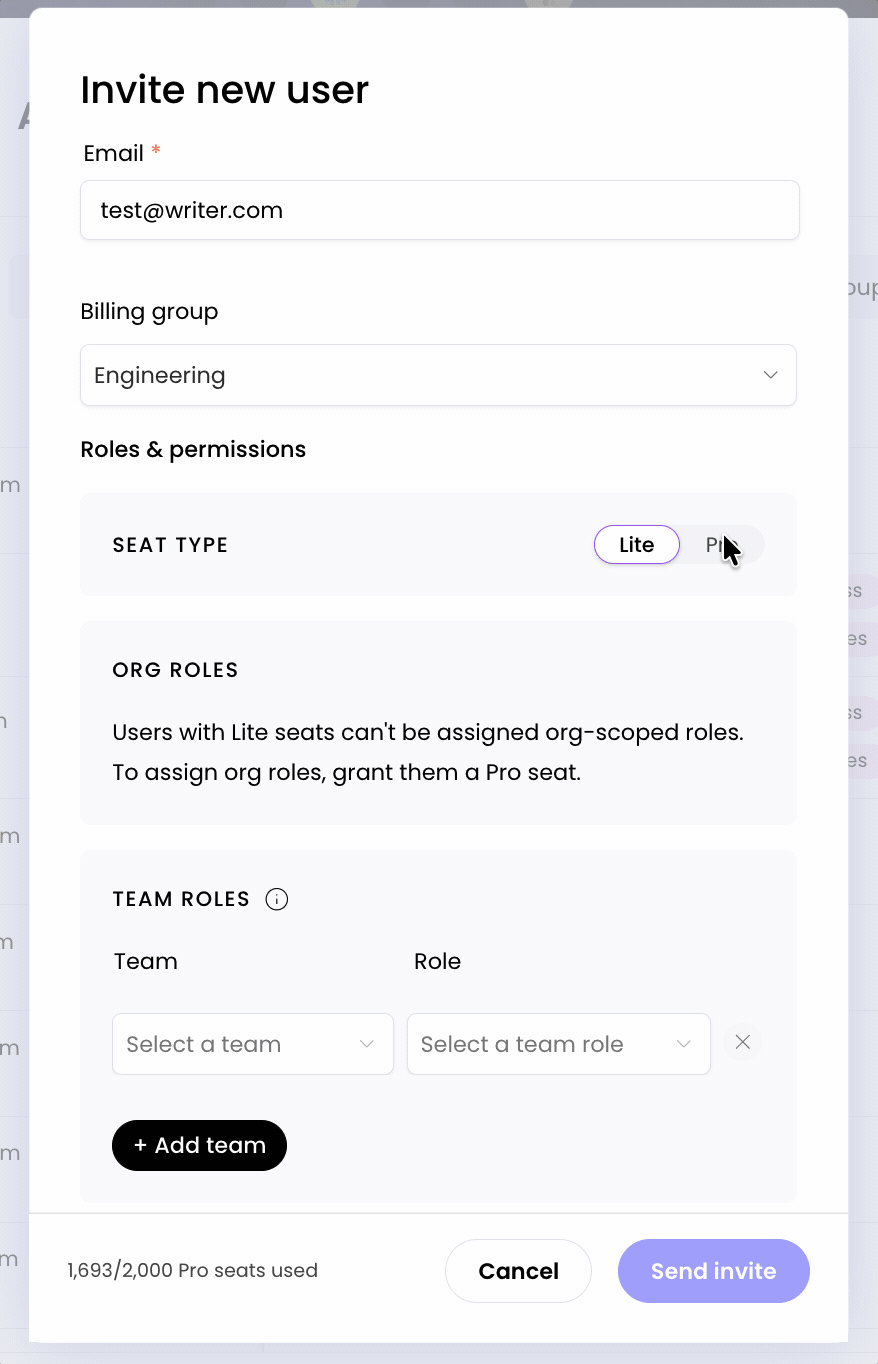This screenshot has width=878, height=1364.
Task: Remove the team row with the X icon
Action: (743, 1043)
